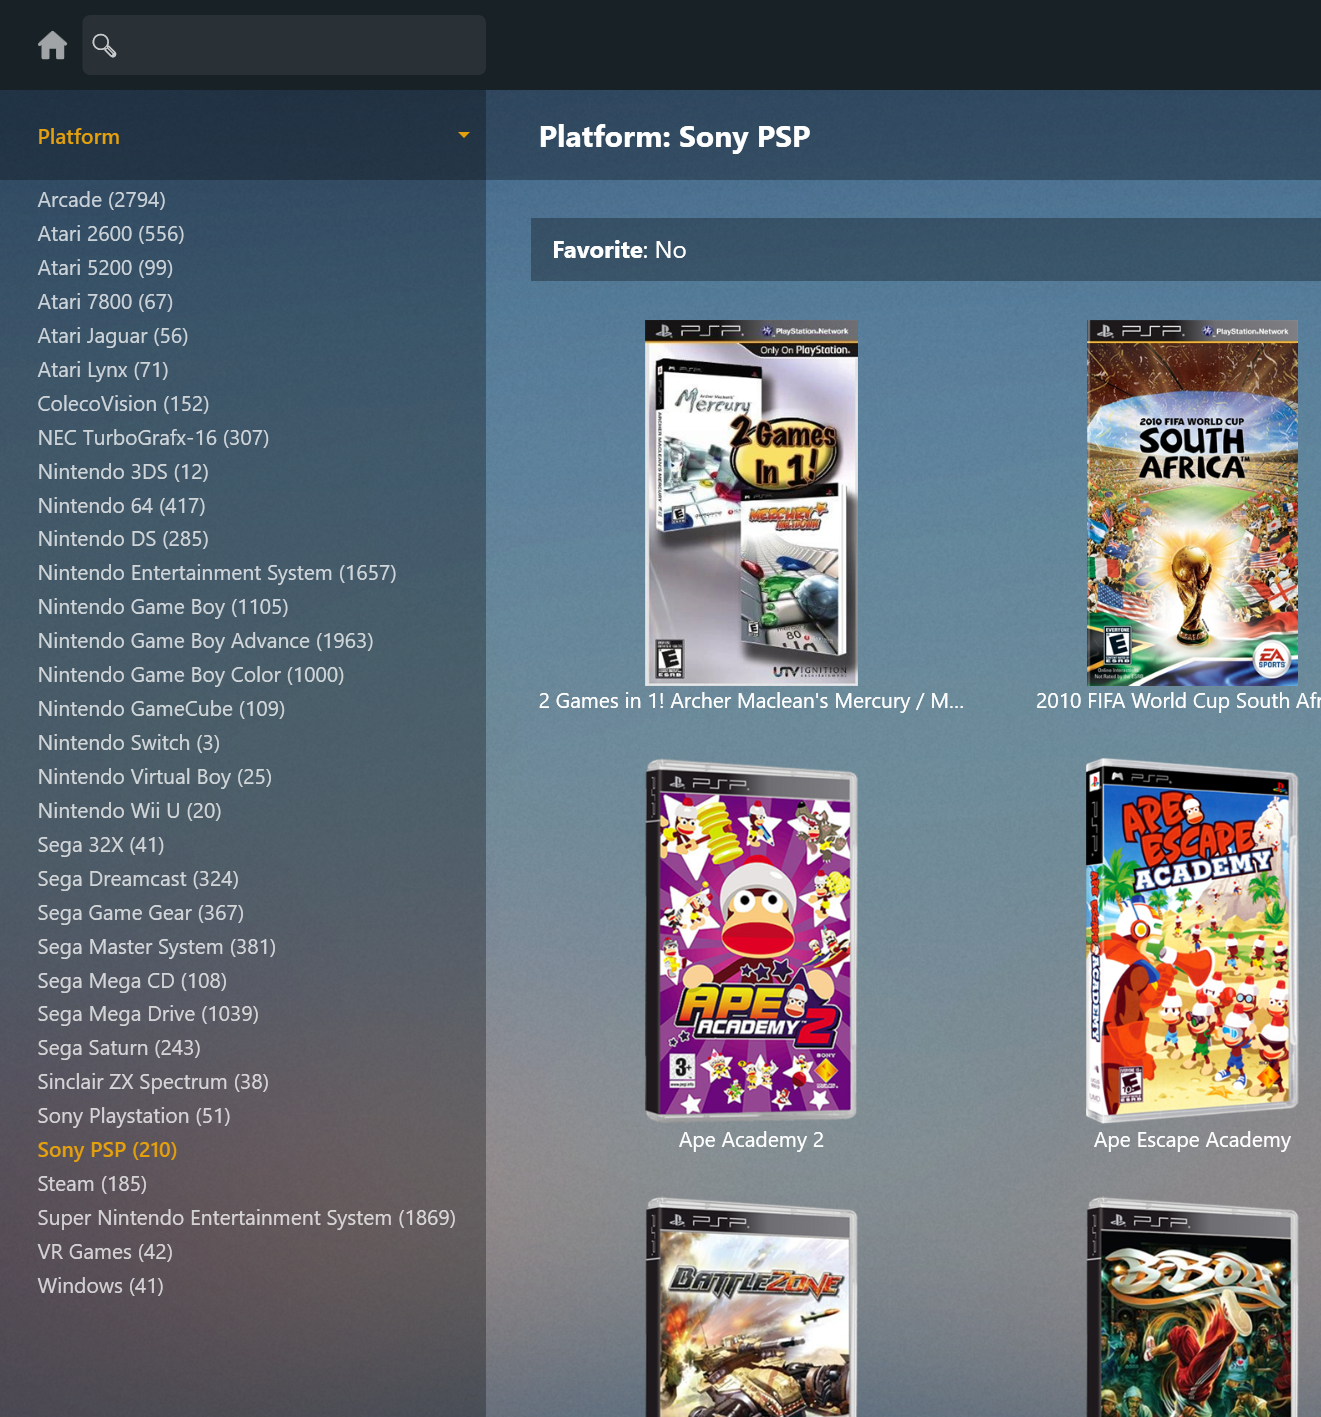Open the Platform dropdown arrow
Viewport: 1321px width, 1417px height.
click(463, 135)
